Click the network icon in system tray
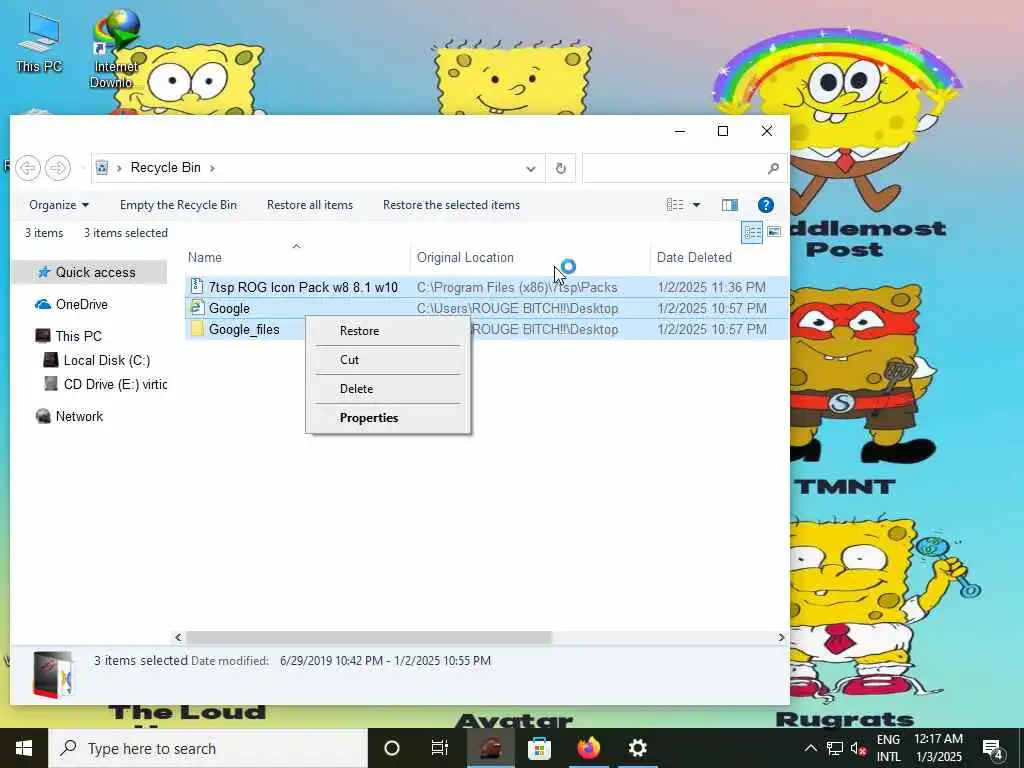This screenshot has height=768, width=1024. (835, 748)
